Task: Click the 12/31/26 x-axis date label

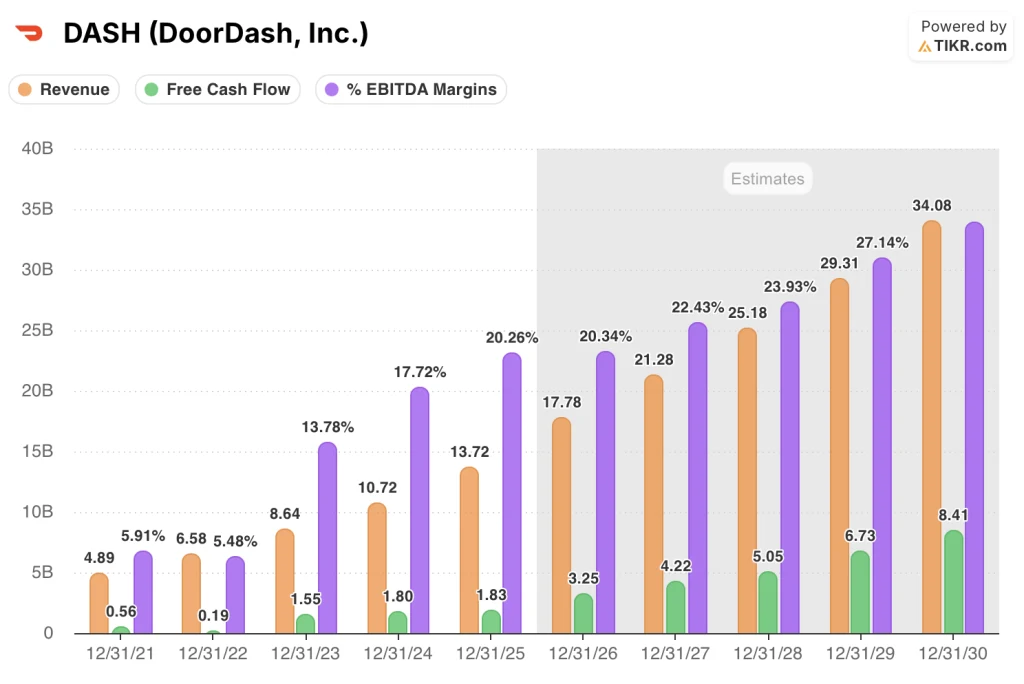Action: click(583, 653)
